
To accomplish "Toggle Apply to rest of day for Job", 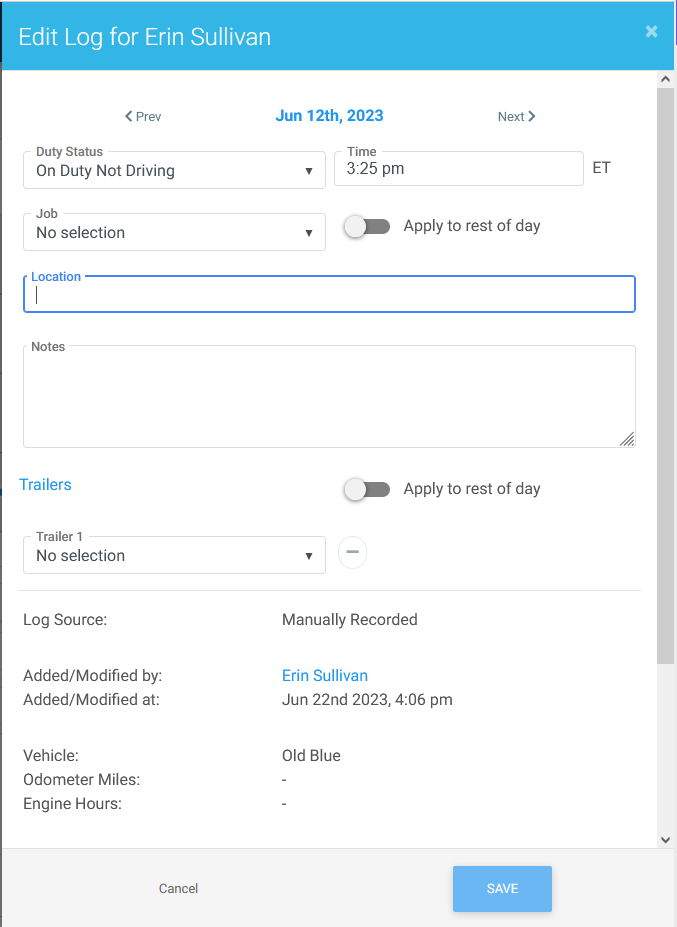I will coord(366,226).
